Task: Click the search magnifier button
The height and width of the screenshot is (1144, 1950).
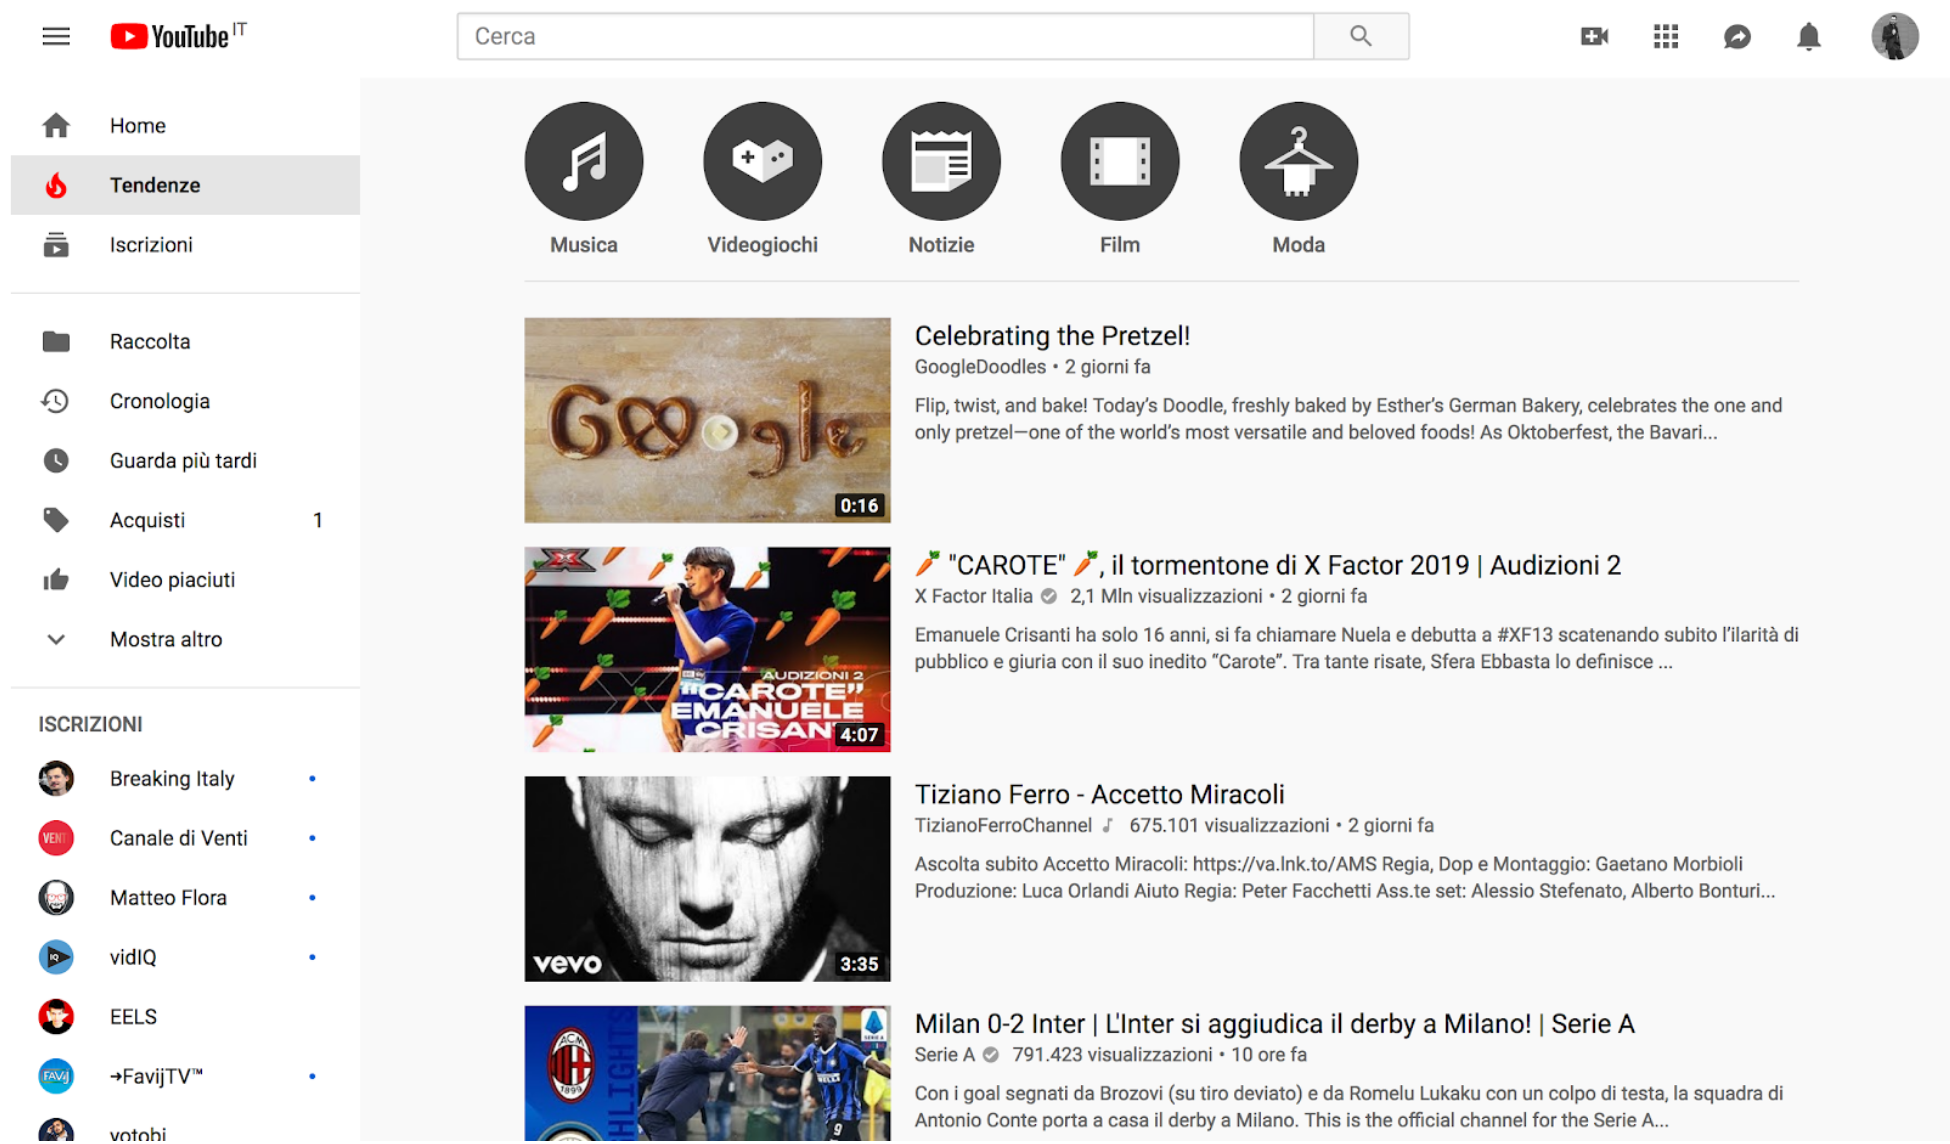Action: point(1361,36)
